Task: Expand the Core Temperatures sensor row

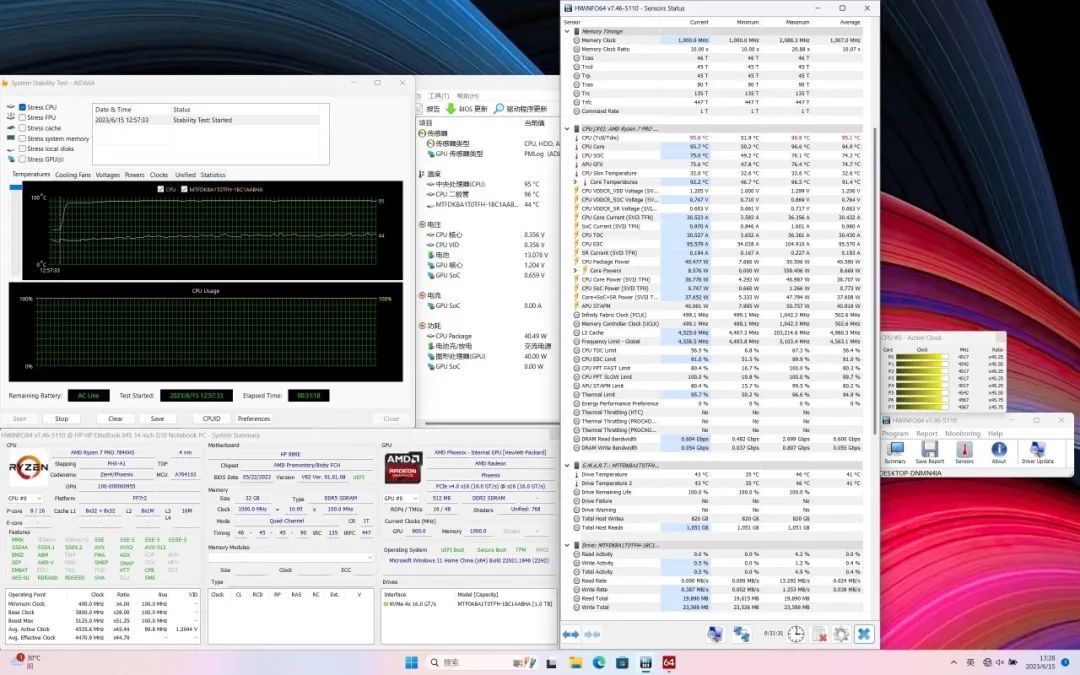Action: 576,182
